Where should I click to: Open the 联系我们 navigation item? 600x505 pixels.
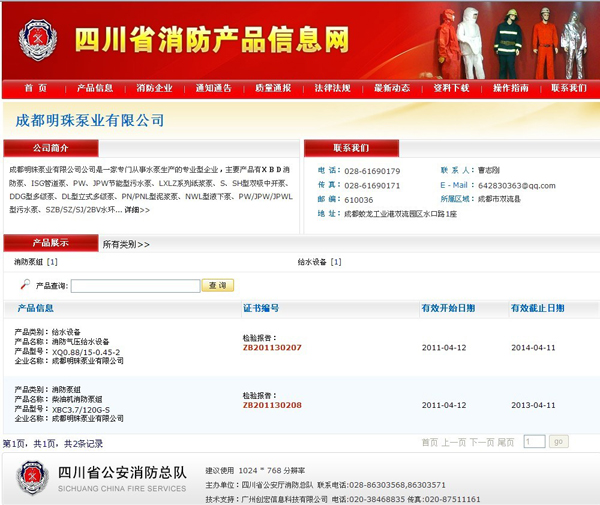[x=569, y=88]
